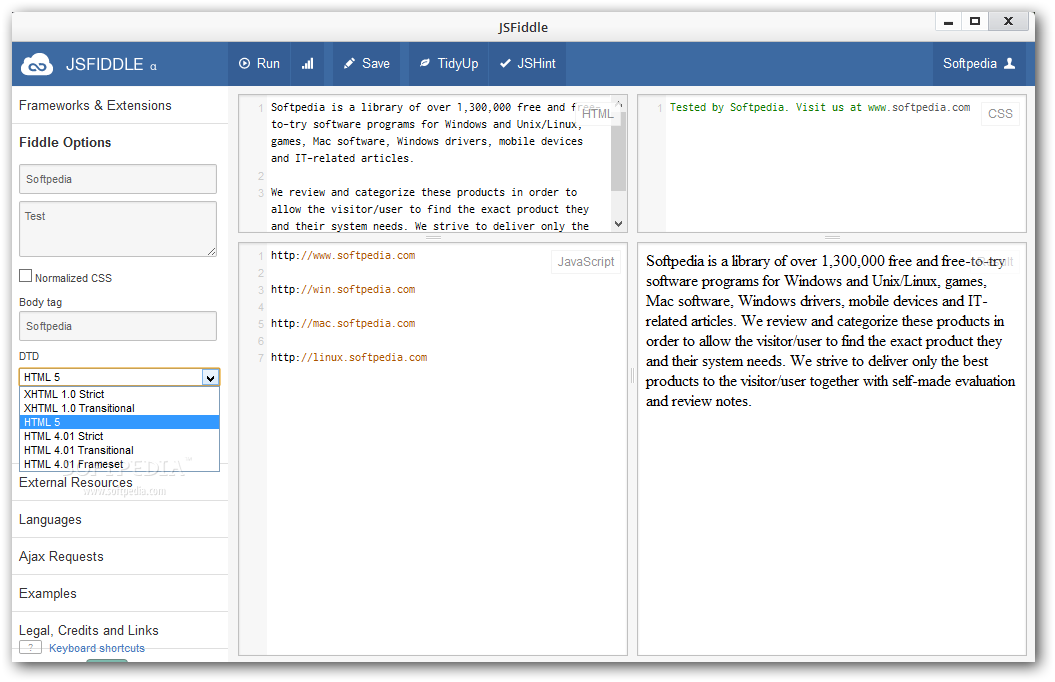The image size is (1055, 682).
Task: Click the http://mac.softpedia.com code line
Action: point(343,324)
